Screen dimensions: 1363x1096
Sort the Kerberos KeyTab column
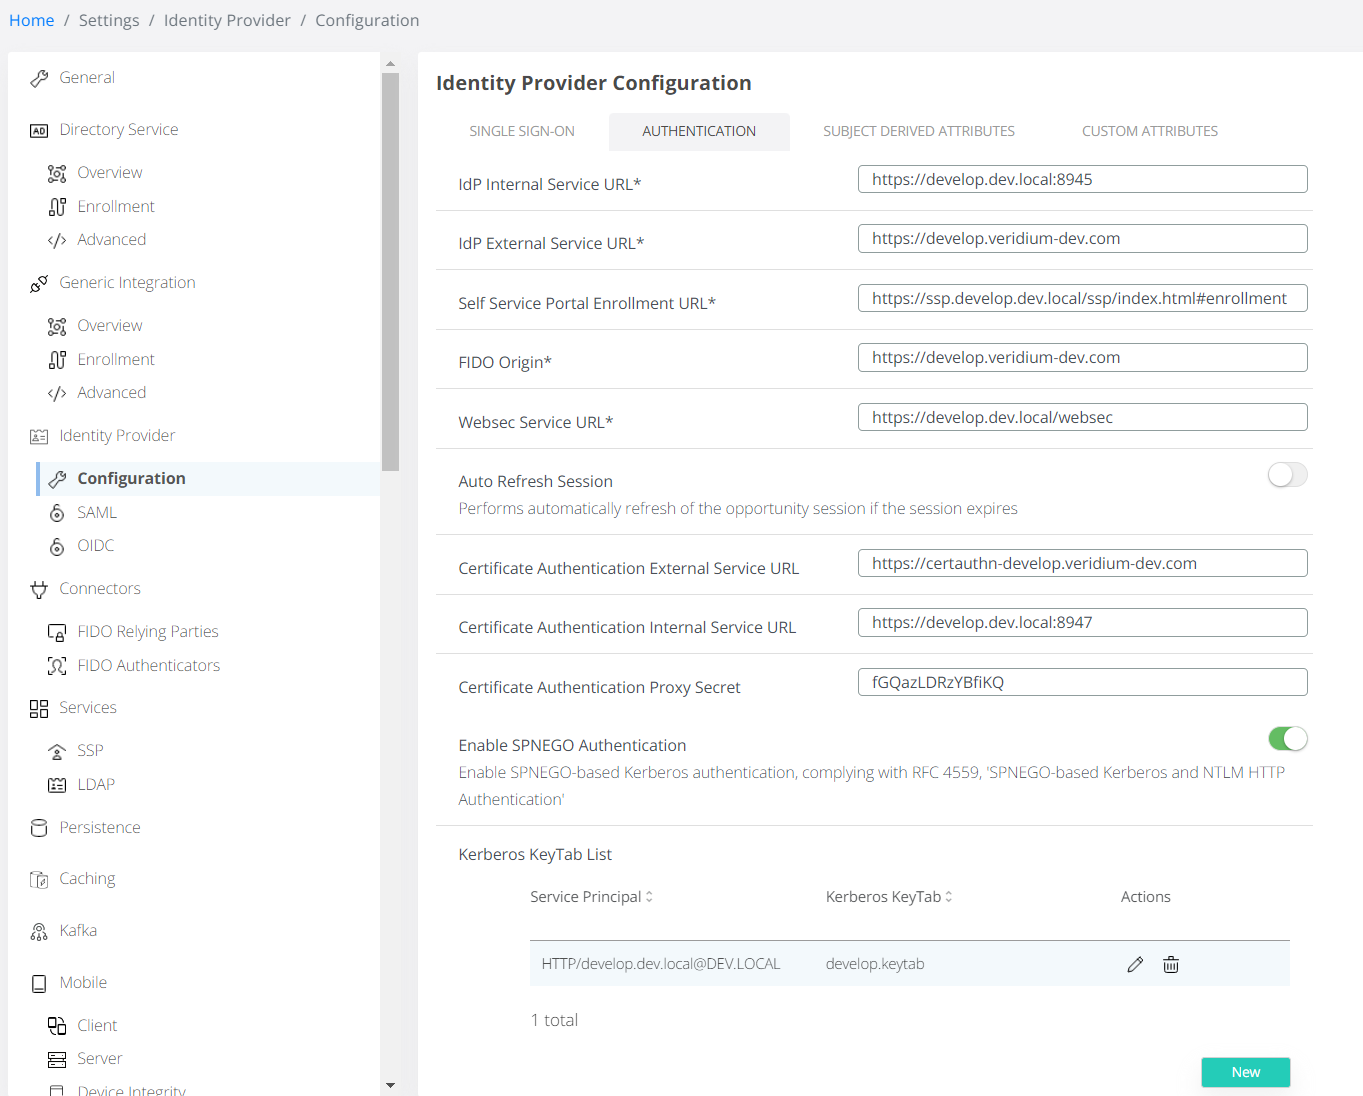pyautogui.click(x=949, y=896)
